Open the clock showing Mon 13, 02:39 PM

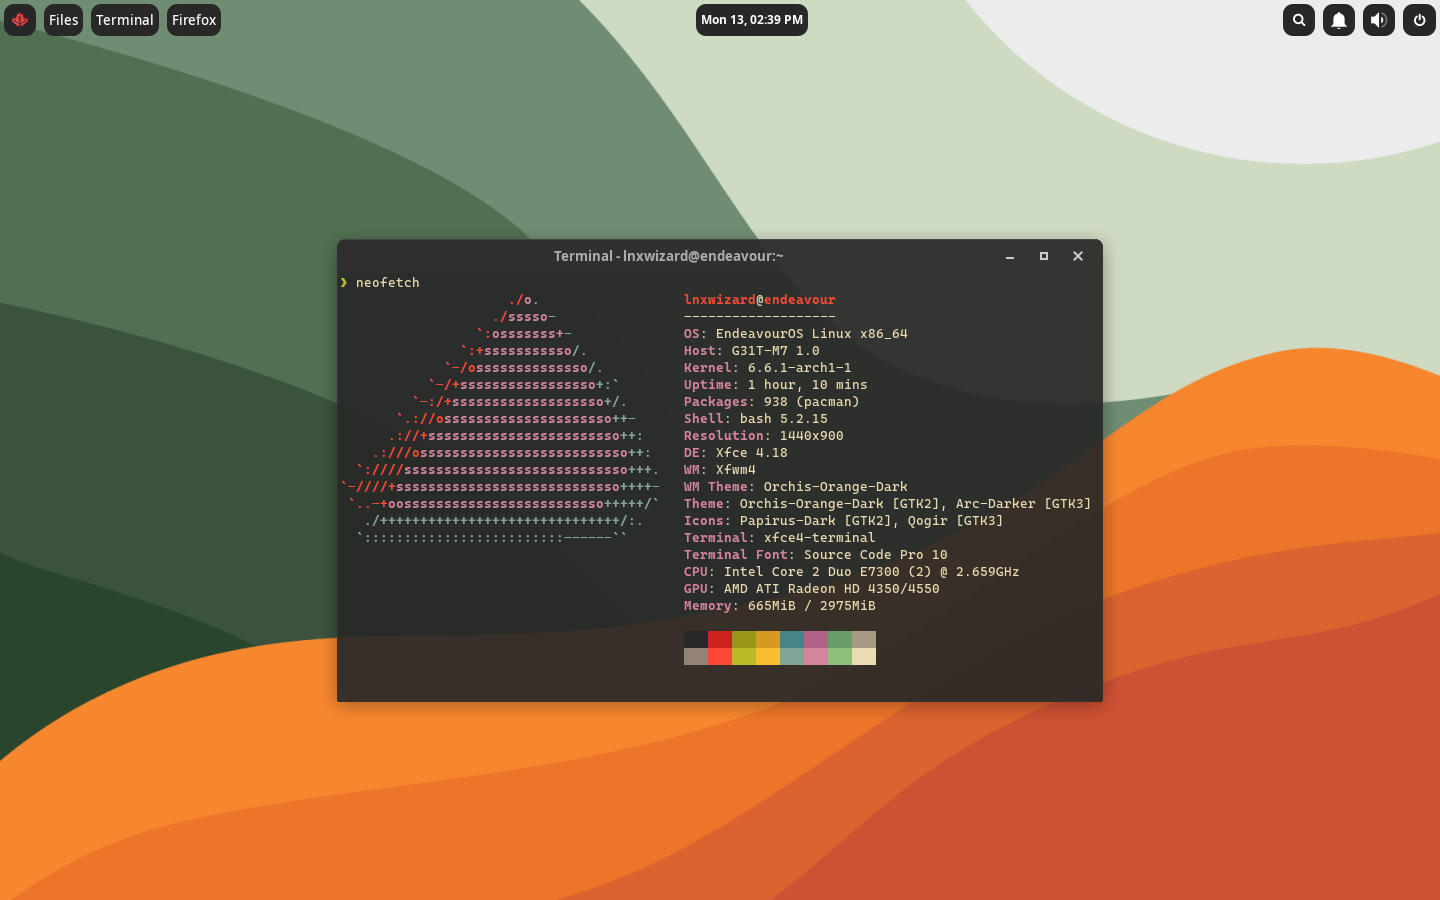[752, 20]
